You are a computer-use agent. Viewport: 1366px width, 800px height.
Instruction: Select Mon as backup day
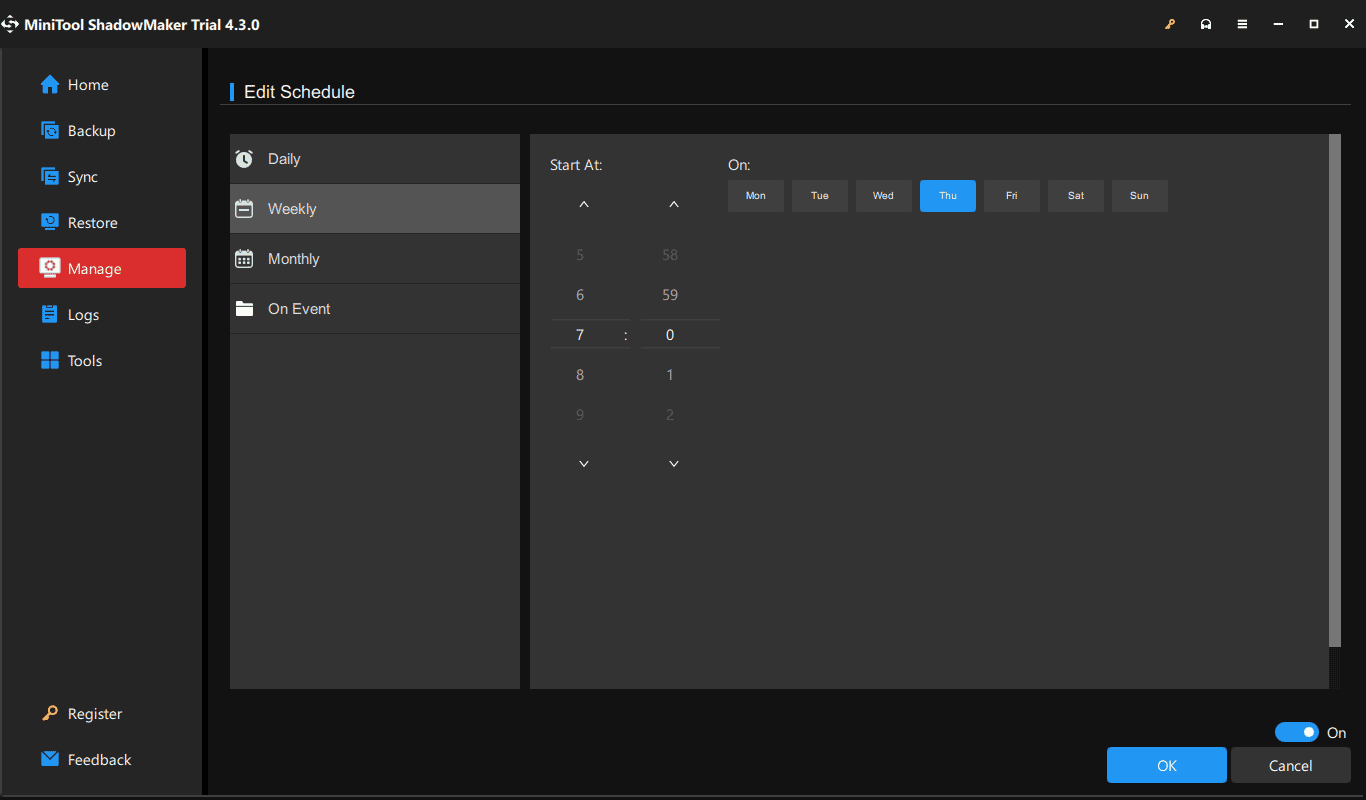point(756,196)
